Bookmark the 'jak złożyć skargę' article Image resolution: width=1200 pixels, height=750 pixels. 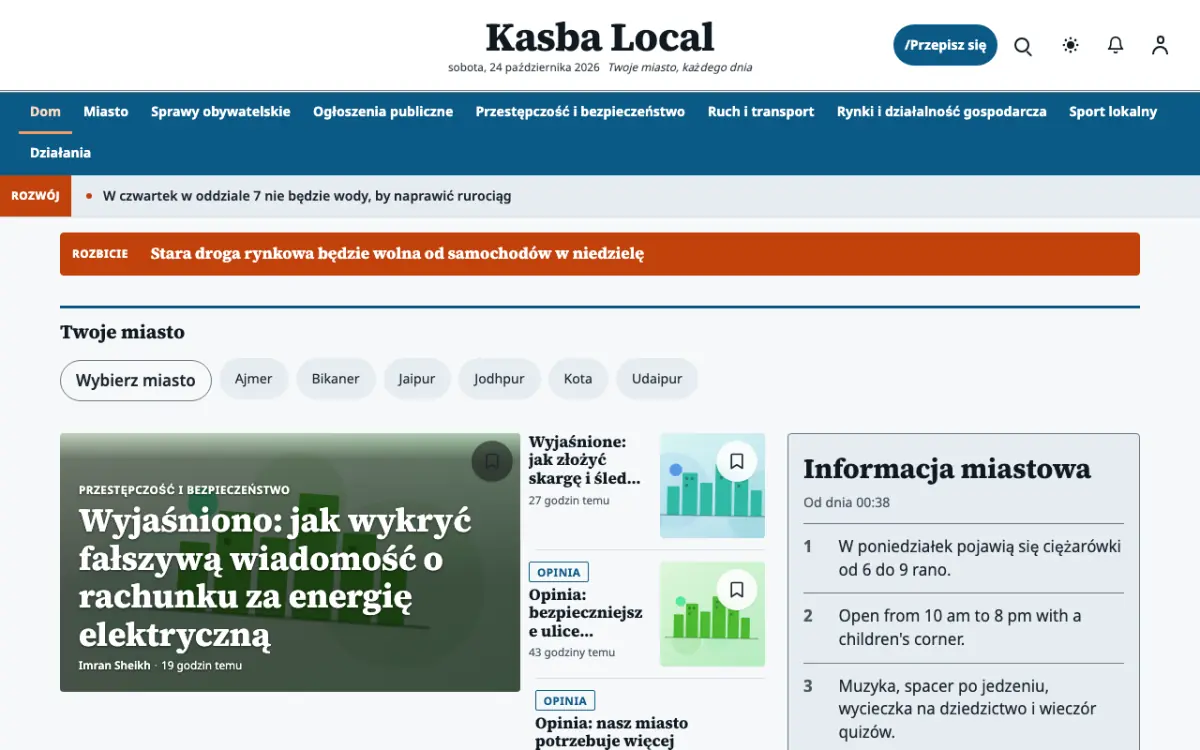[x=737, y=461]
